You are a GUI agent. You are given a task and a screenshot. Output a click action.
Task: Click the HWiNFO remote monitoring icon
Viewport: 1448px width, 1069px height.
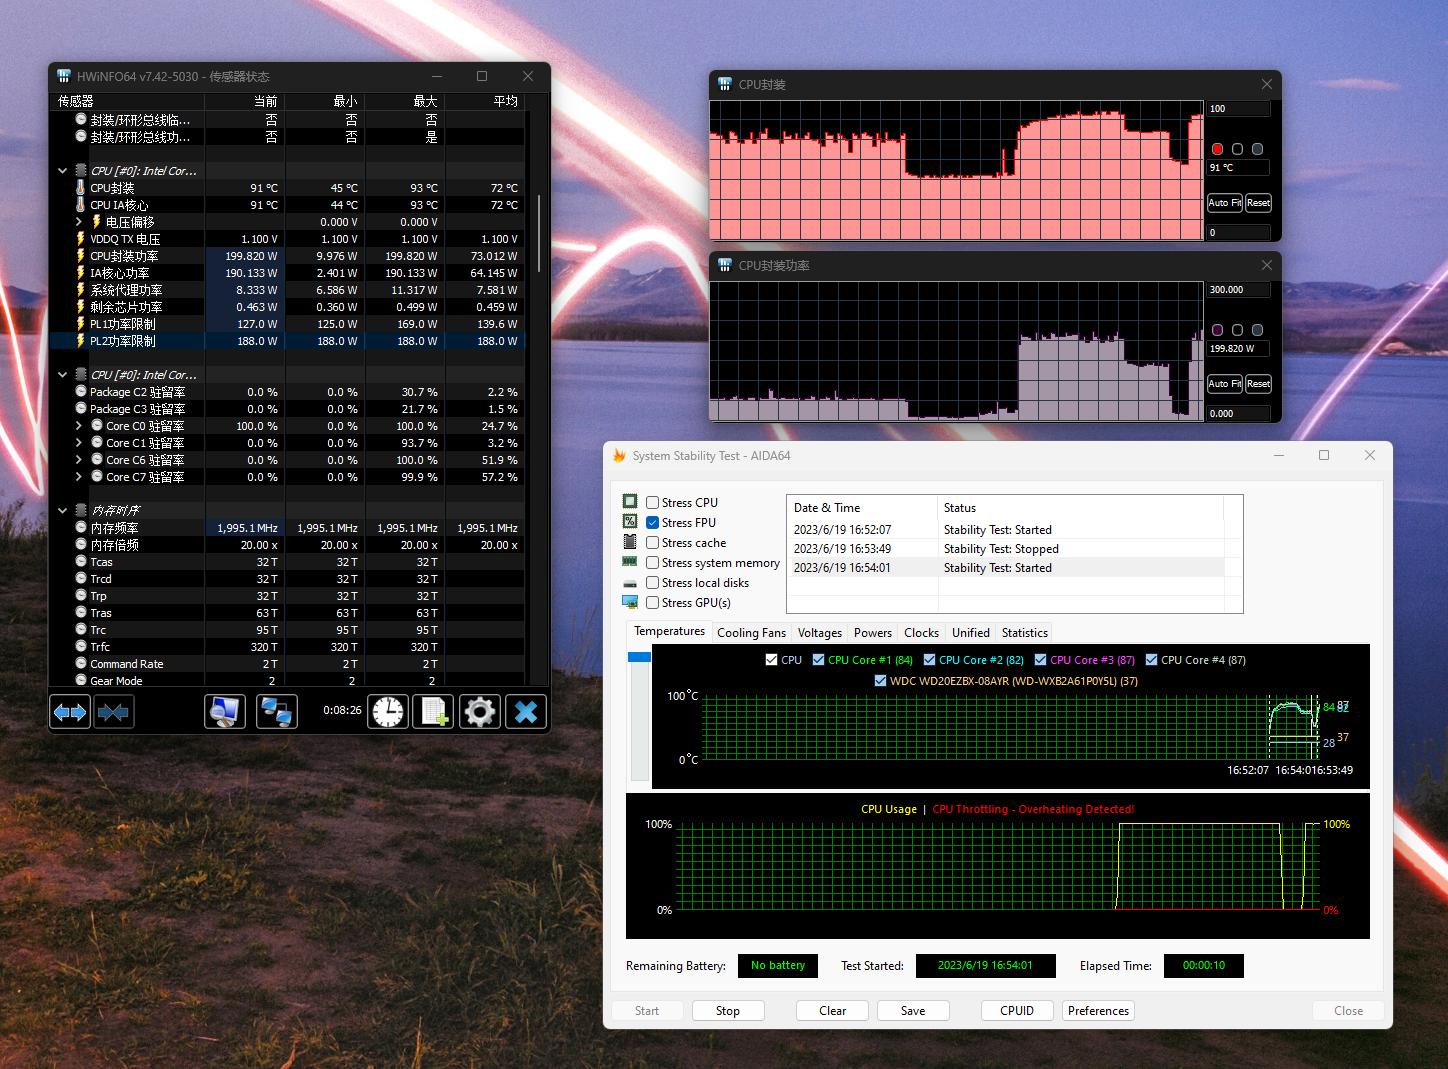277,711
